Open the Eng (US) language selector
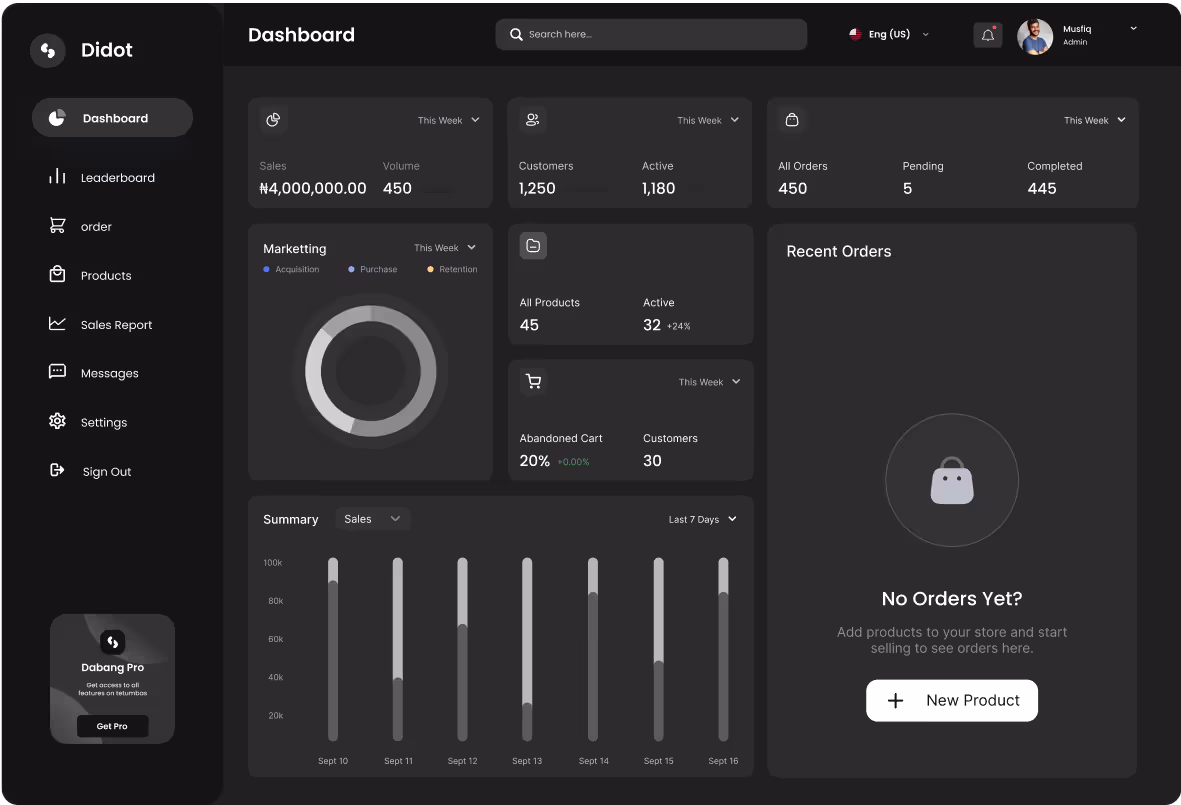The width and height of the screenshot is (1181, 805). tap(889, 34)
